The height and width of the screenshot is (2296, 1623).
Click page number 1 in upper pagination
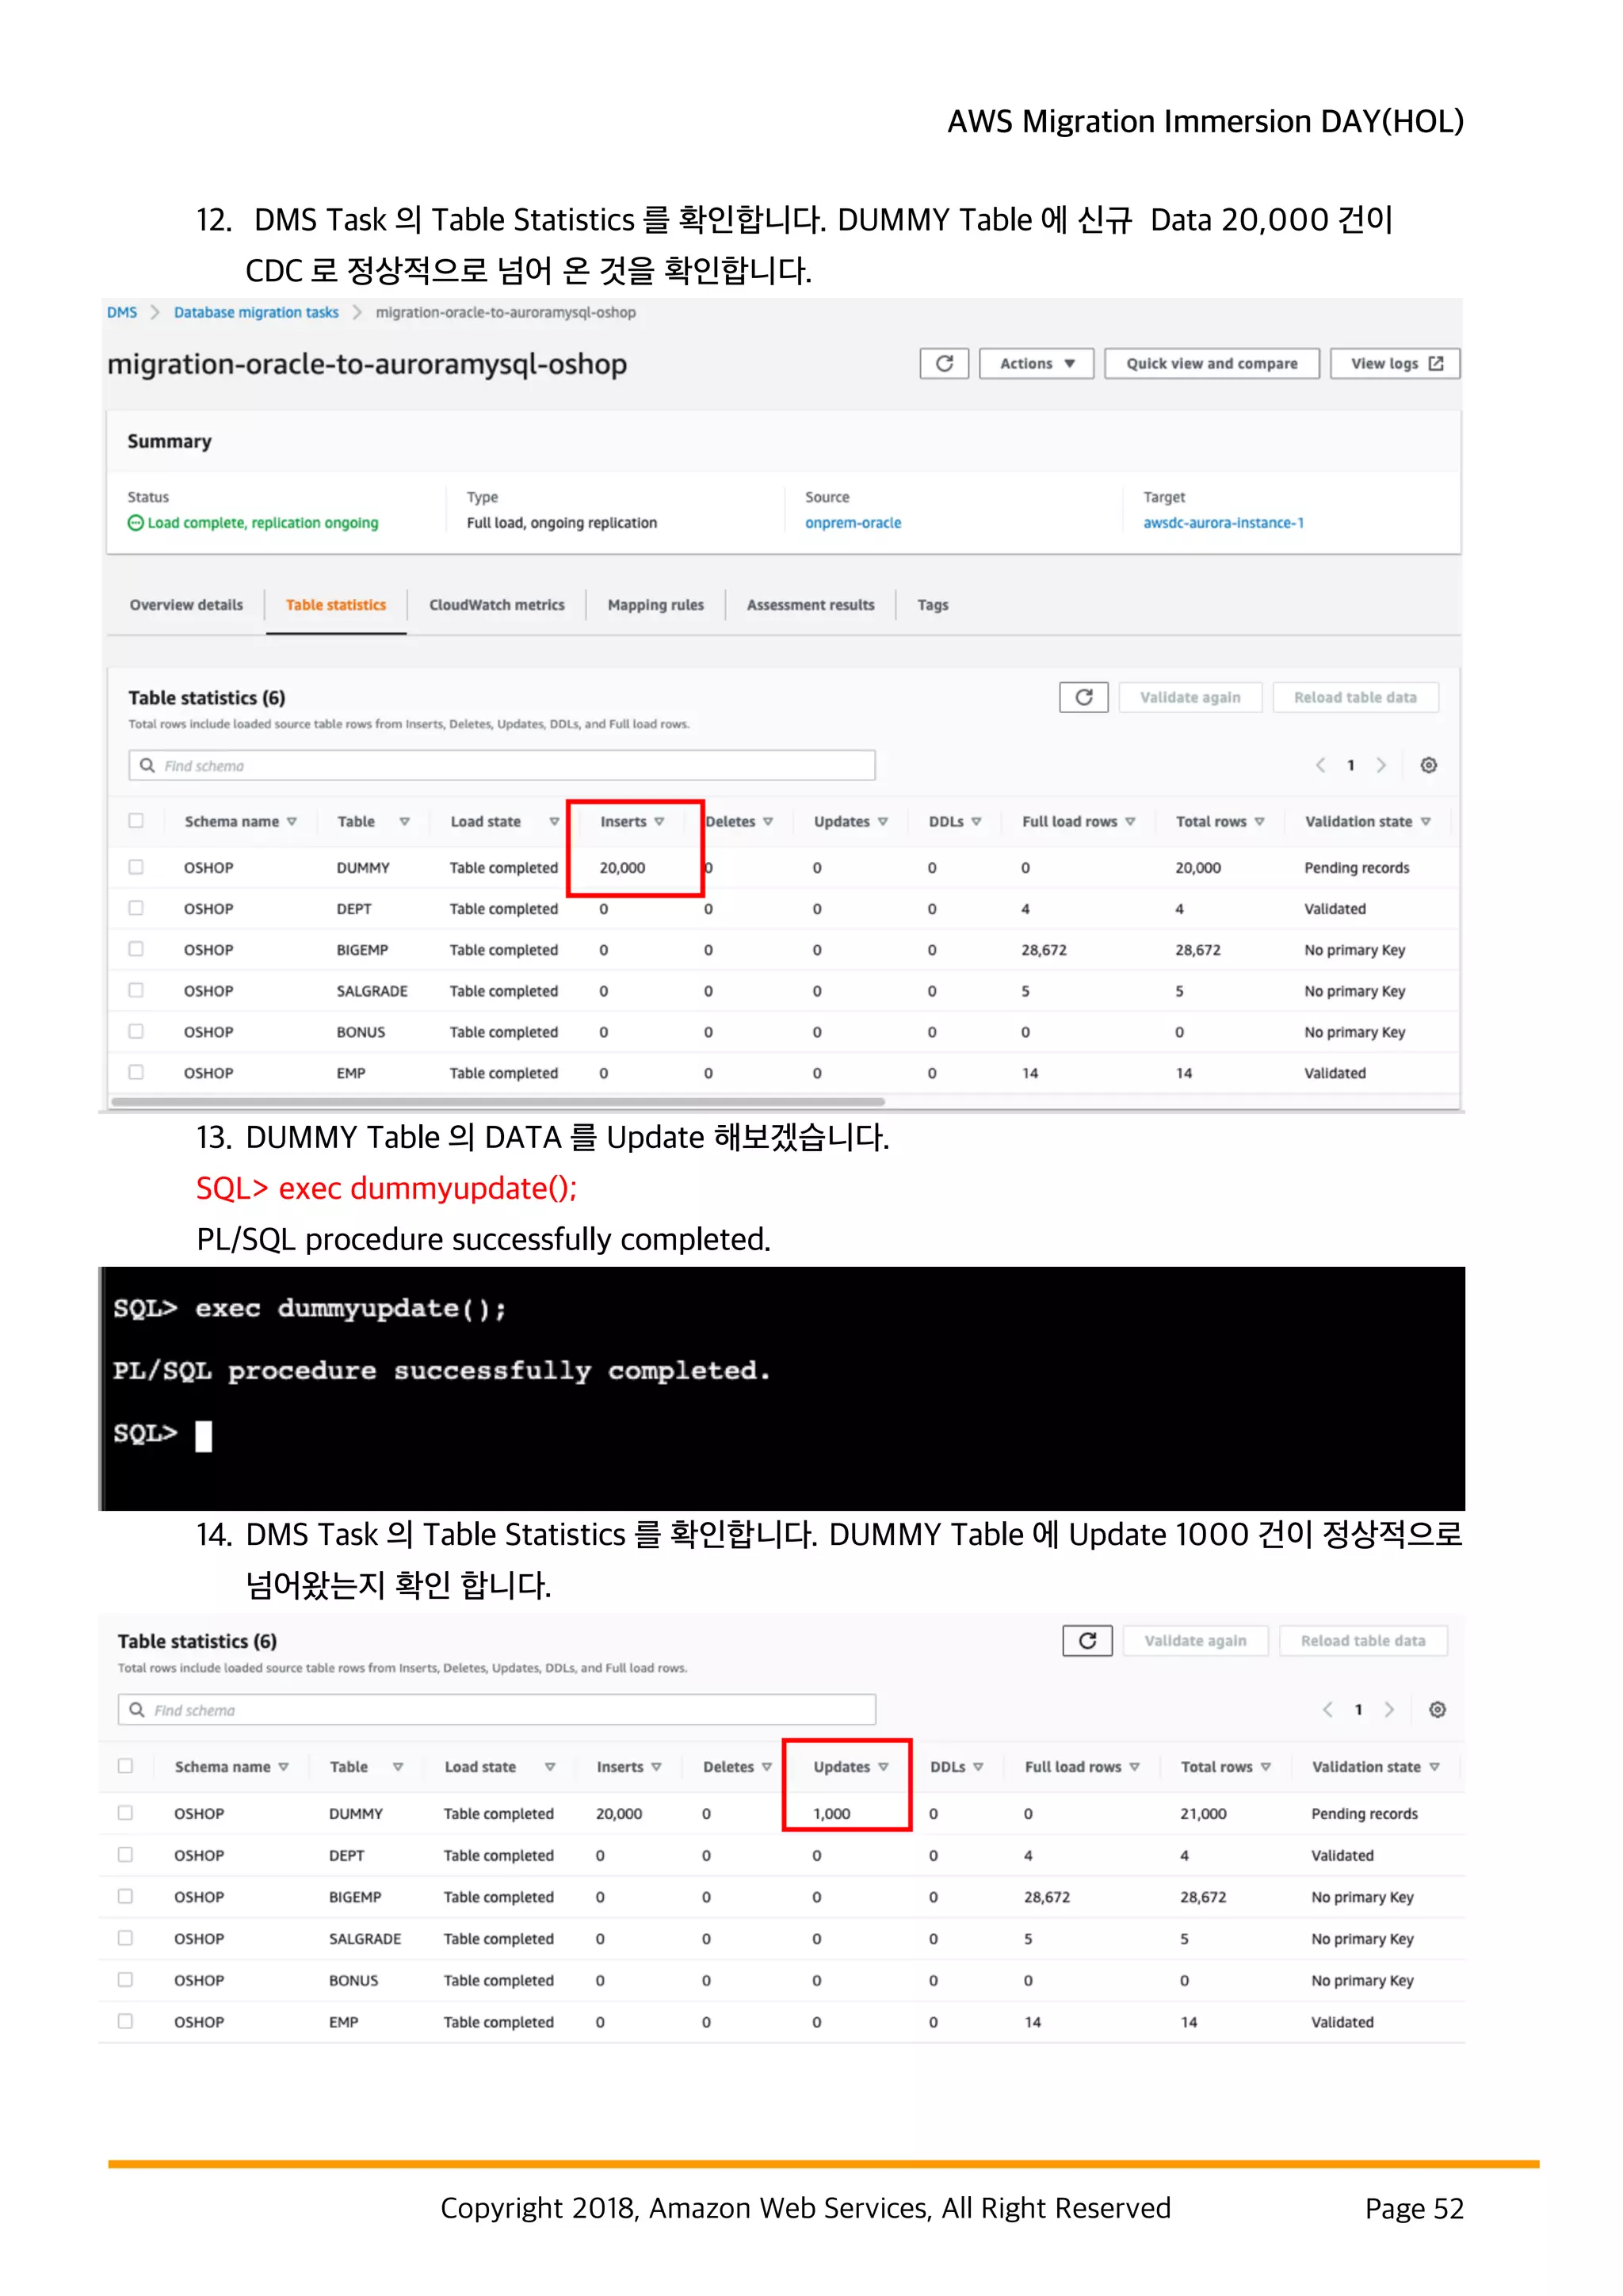(1351, 765)
